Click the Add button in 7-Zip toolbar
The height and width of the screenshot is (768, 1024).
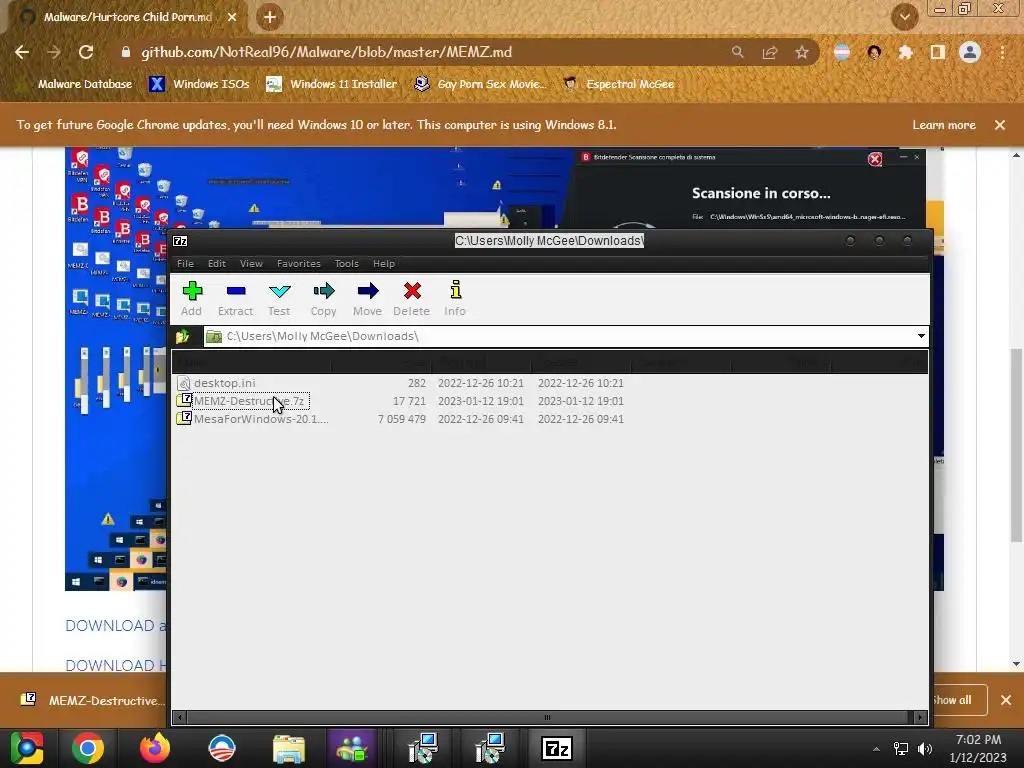192,298
